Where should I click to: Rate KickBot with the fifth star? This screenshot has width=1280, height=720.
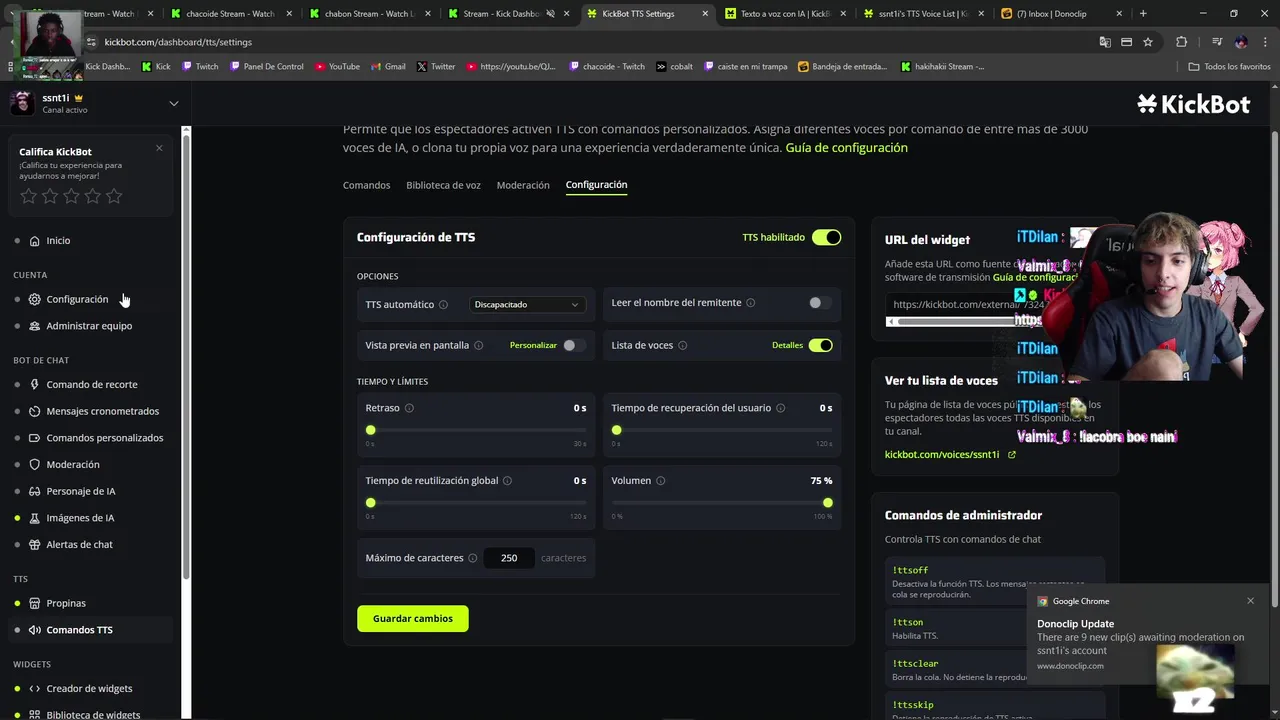click(x=114, y=196)
